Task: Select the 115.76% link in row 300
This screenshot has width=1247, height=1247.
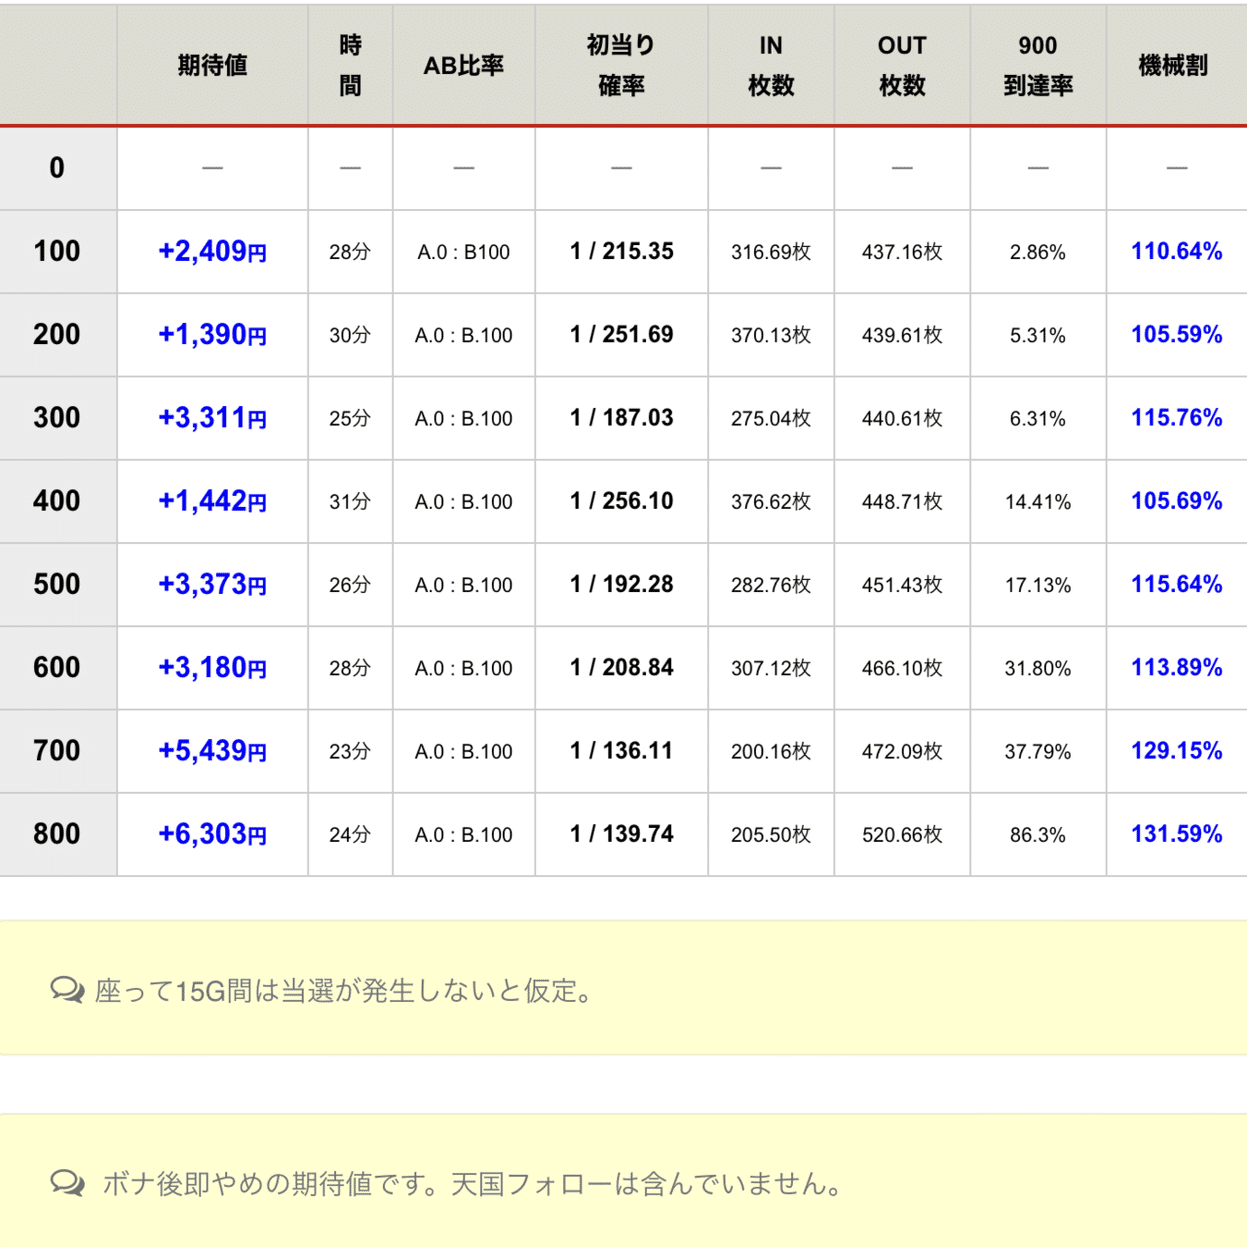Action: 1175,418
